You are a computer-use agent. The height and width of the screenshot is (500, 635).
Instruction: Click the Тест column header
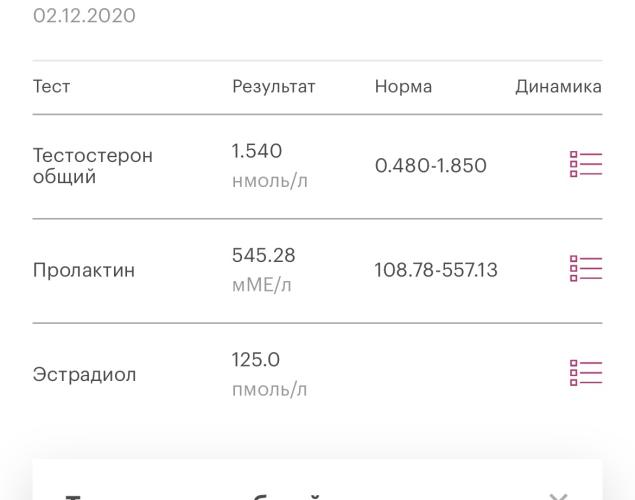51,87
